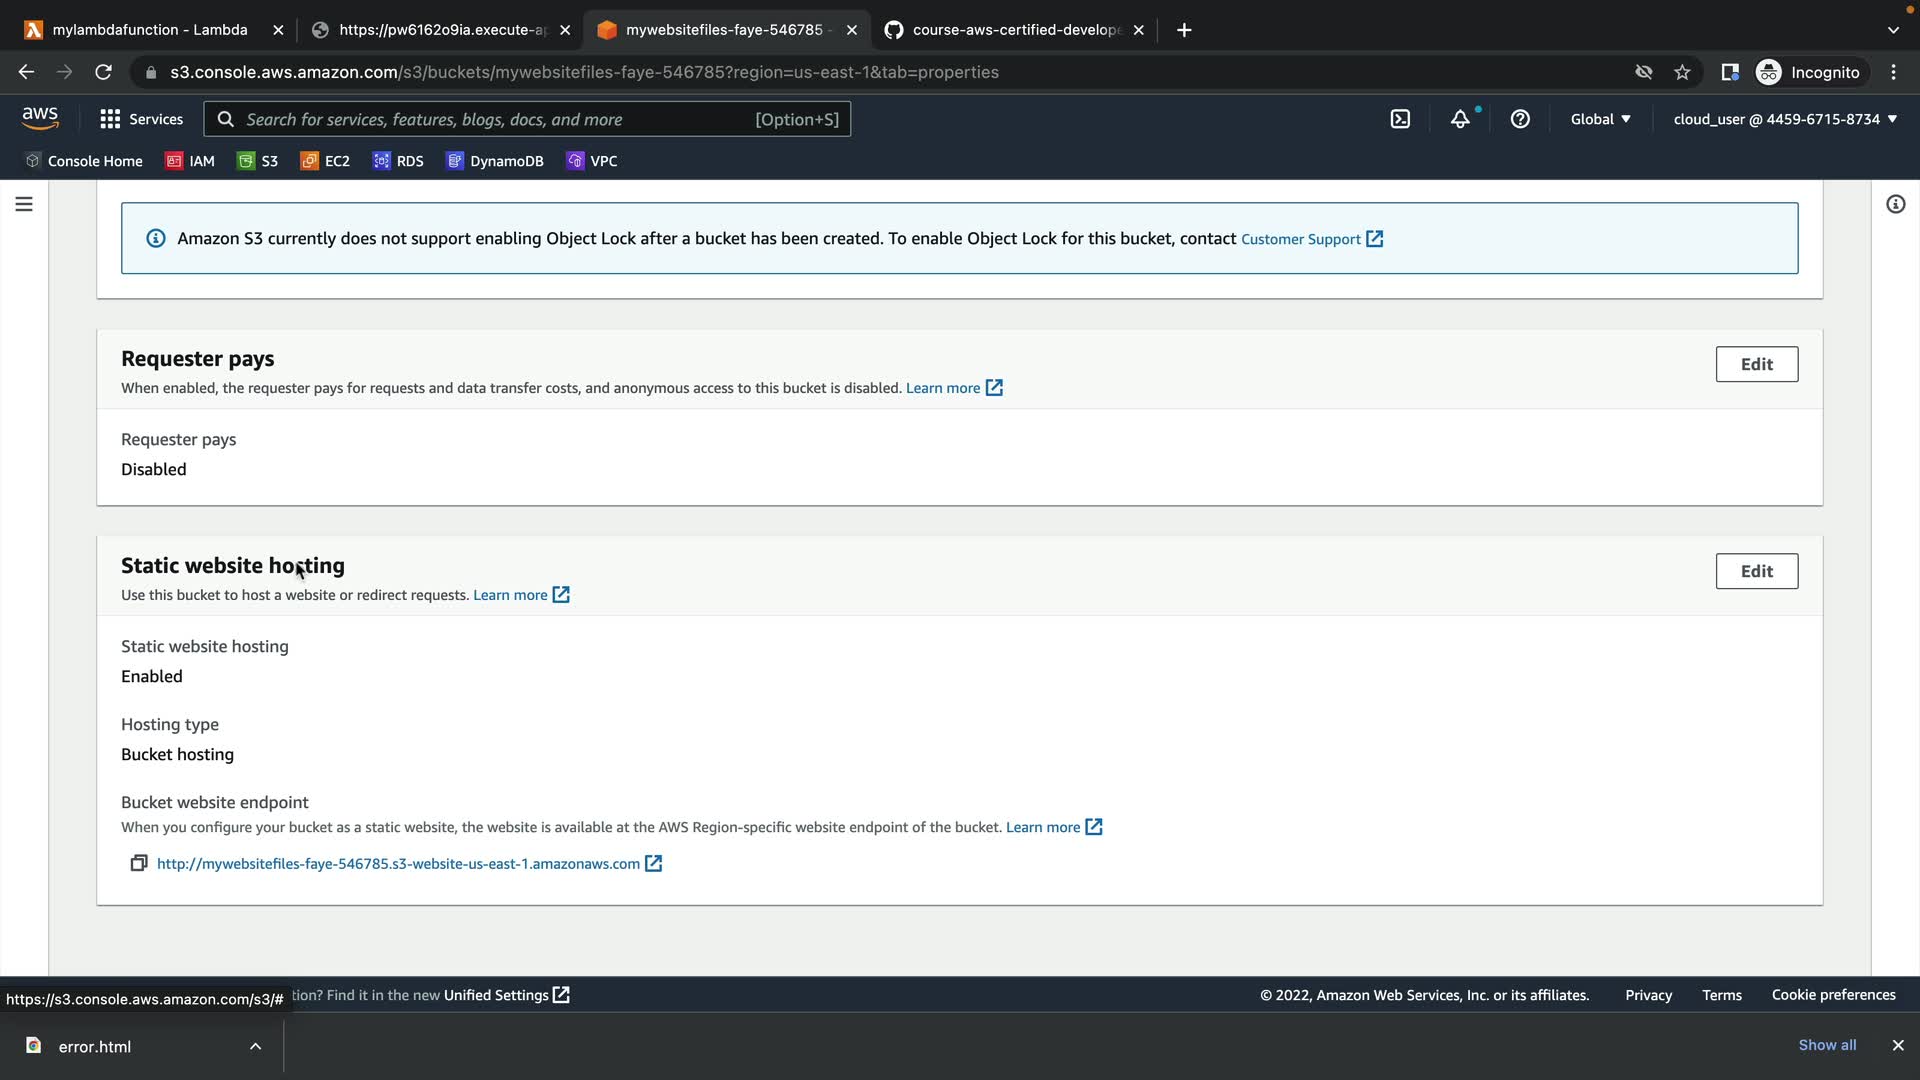This screenshot has height=1080, width=1920.
Task: Open the hamburger side navigation menu
Action: point(24,204)
